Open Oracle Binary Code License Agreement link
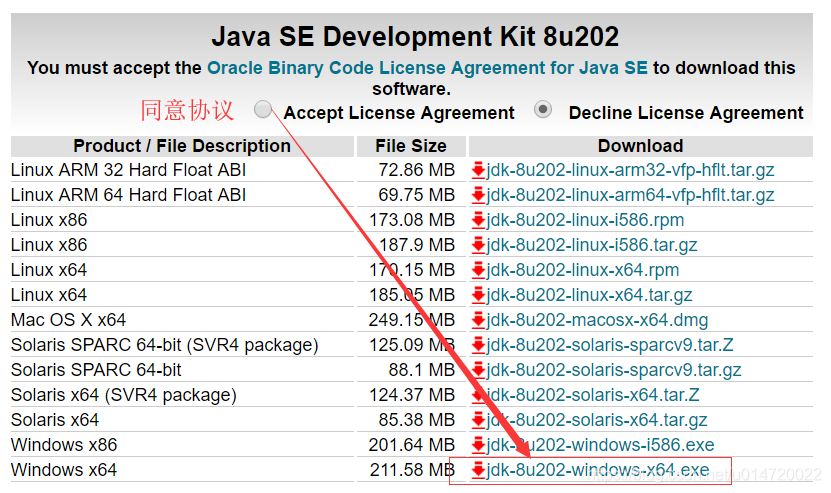The image size is (831, 493). coord(427,68)
